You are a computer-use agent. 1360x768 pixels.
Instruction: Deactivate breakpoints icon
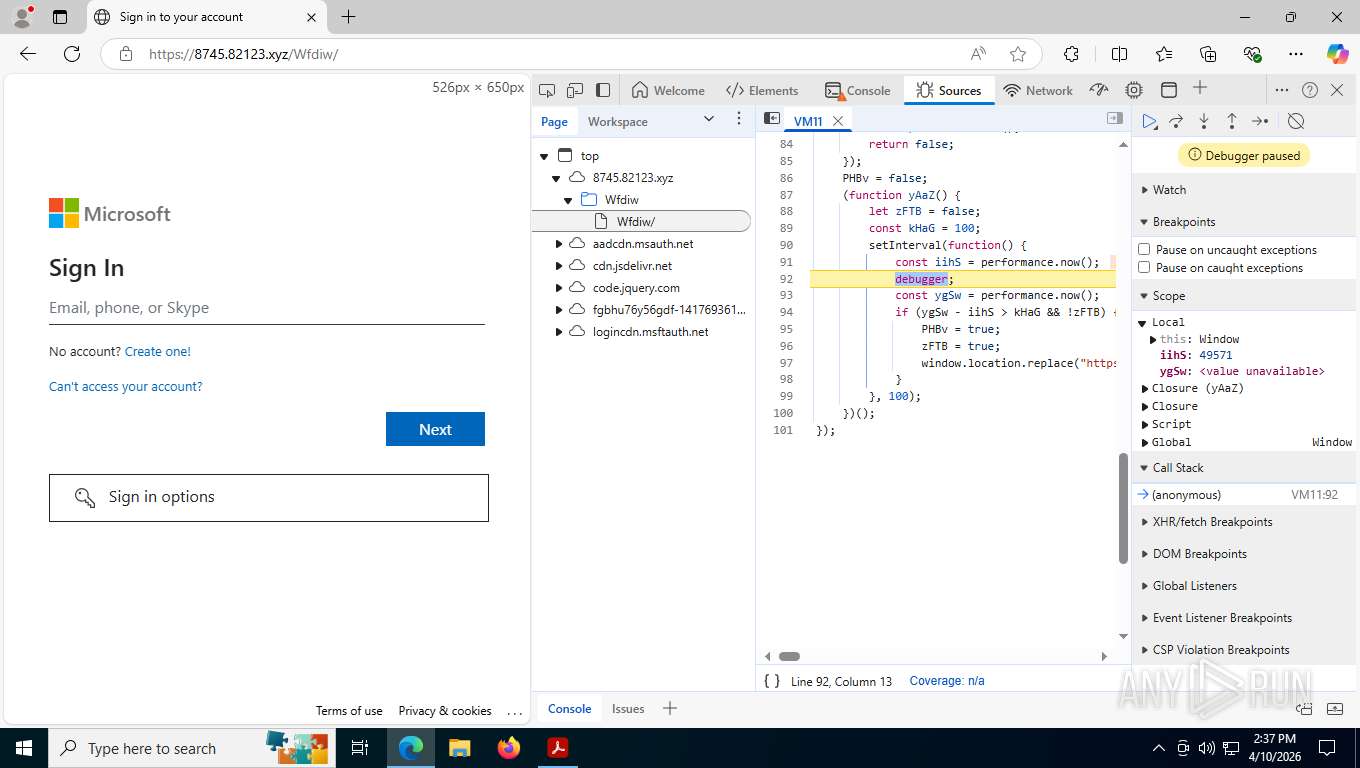(1296, 121)
